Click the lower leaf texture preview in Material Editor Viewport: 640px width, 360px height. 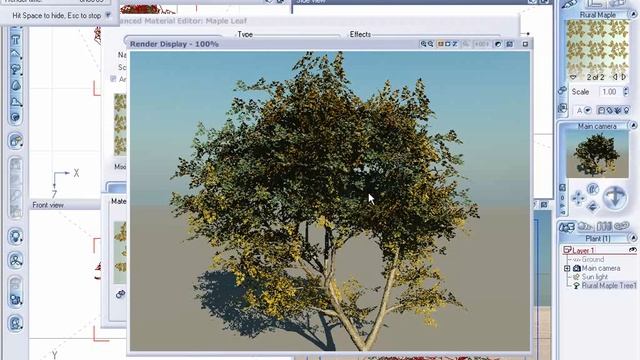(120, 252)
